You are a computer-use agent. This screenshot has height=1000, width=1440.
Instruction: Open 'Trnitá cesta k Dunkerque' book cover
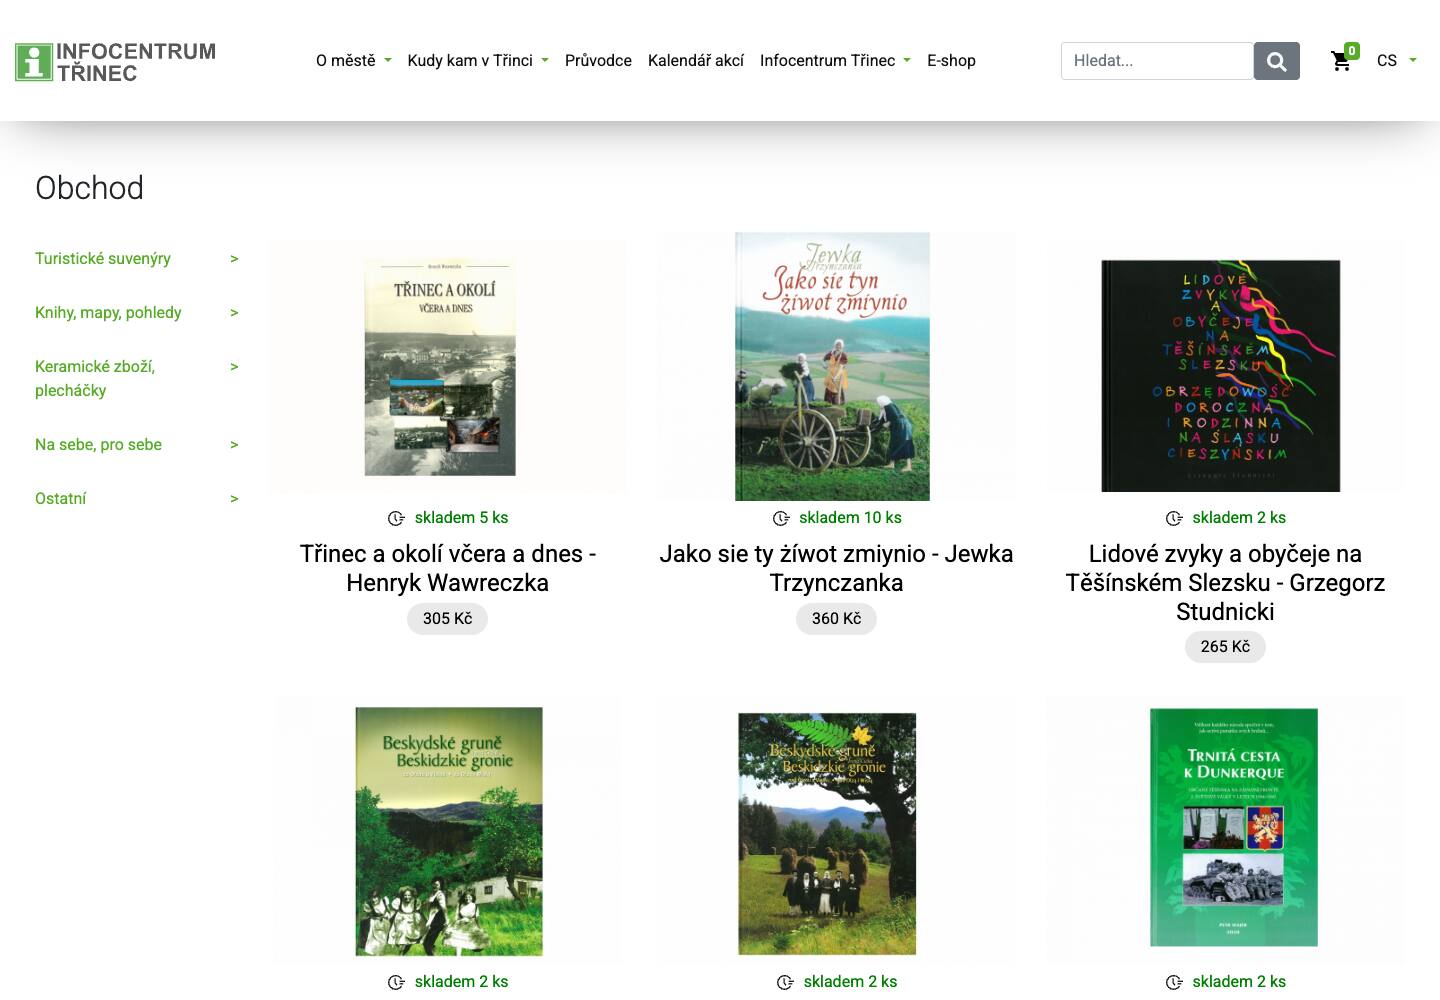click(x=1234, y=827)
